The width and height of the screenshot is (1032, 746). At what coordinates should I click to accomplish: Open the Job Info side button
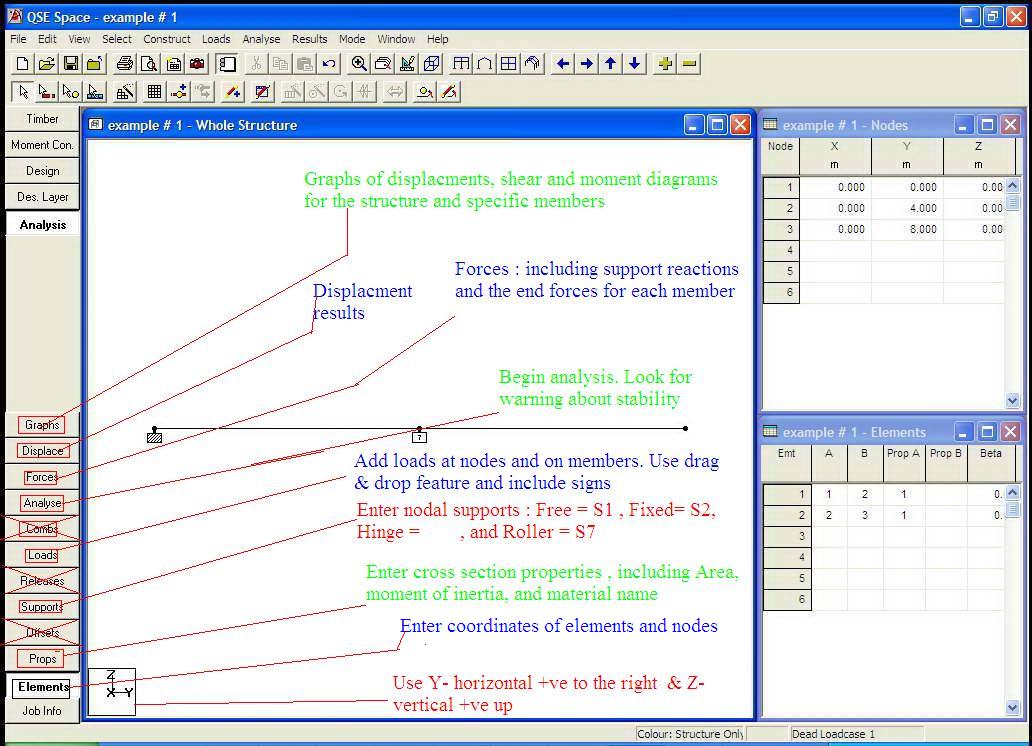[42, 711]
